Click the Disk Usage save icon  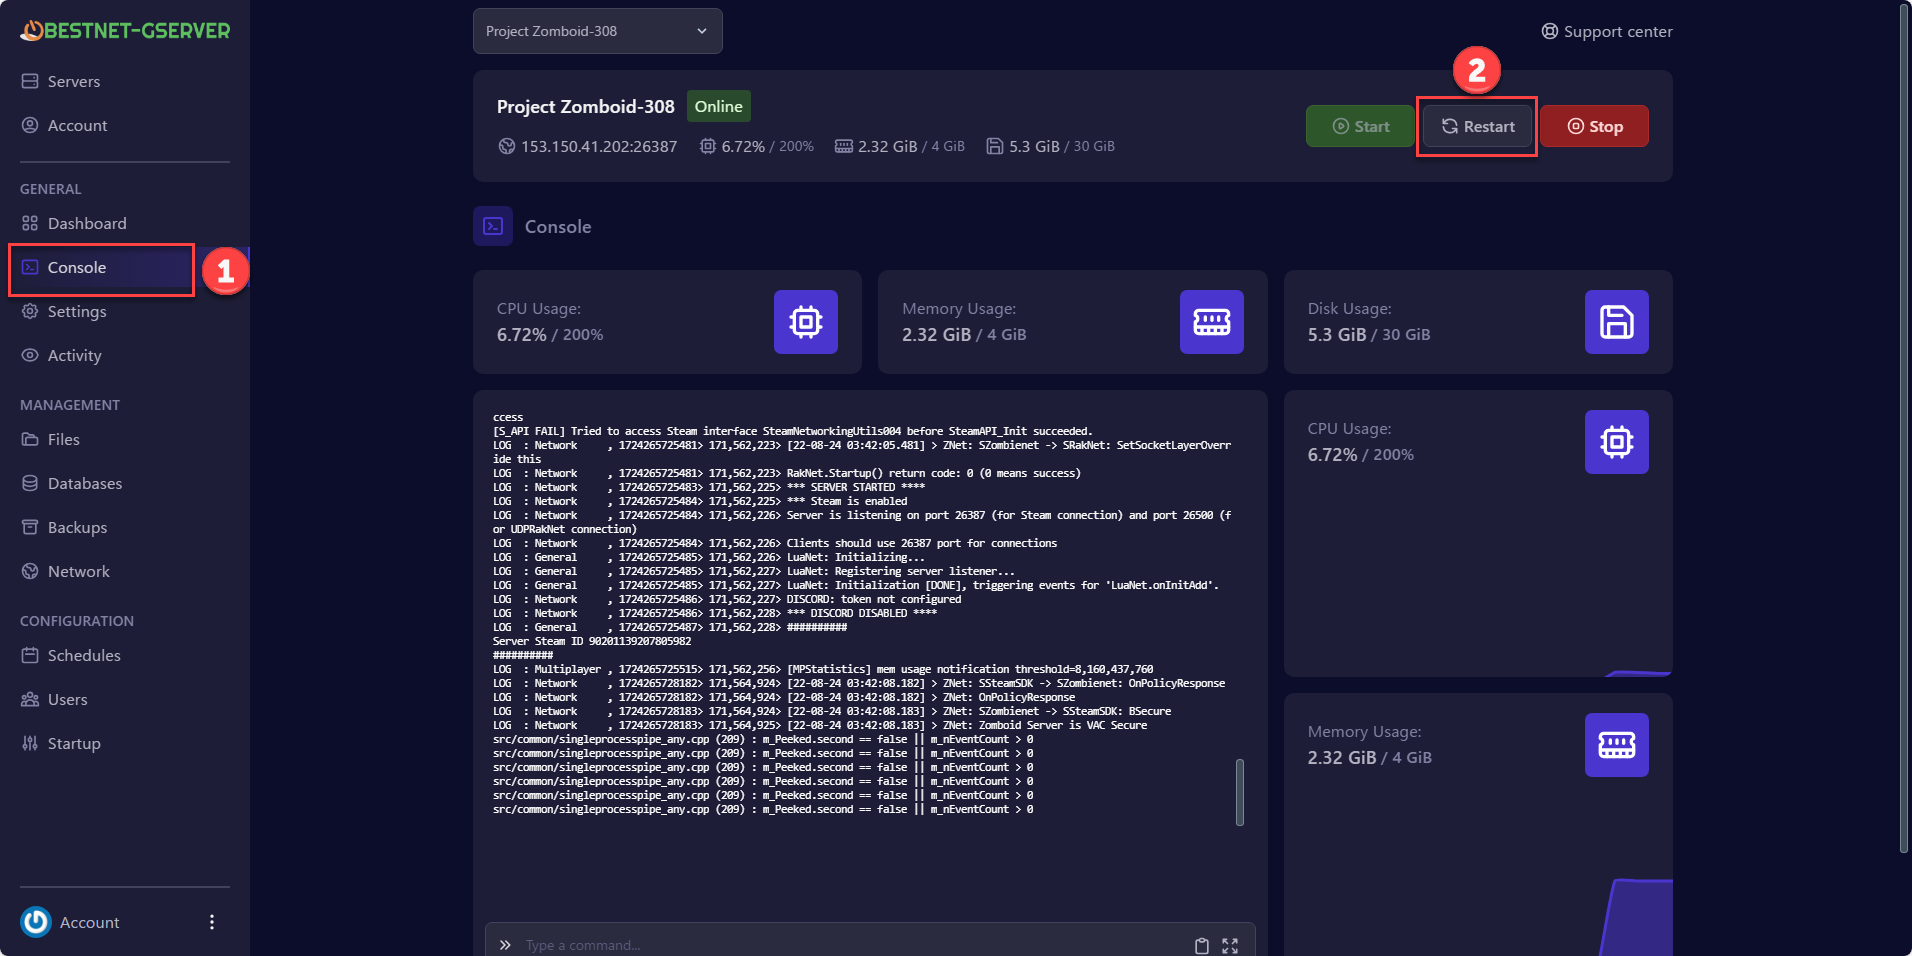click(1617, 322)
